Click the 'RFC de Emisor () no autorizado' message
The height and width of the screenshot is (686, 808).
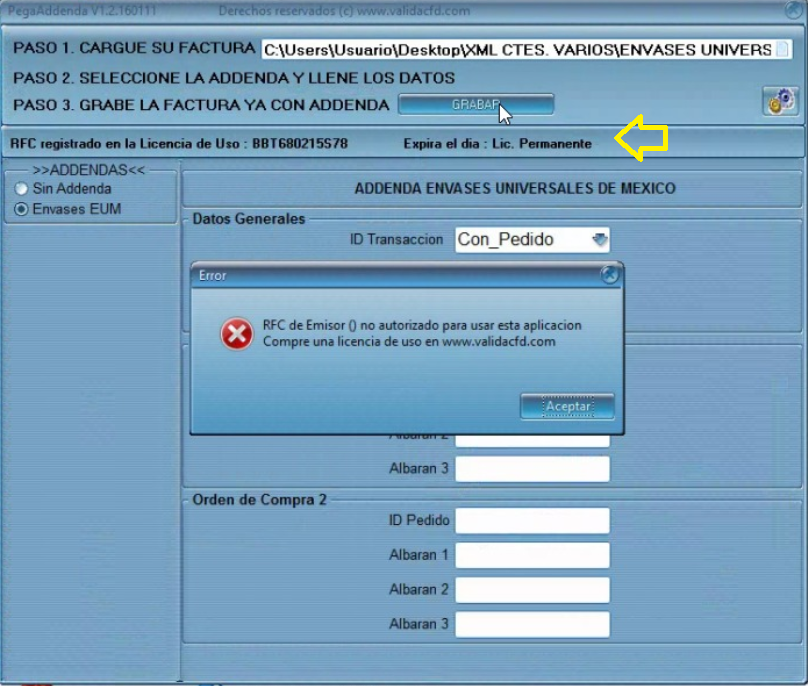click(x=422, y=325)
